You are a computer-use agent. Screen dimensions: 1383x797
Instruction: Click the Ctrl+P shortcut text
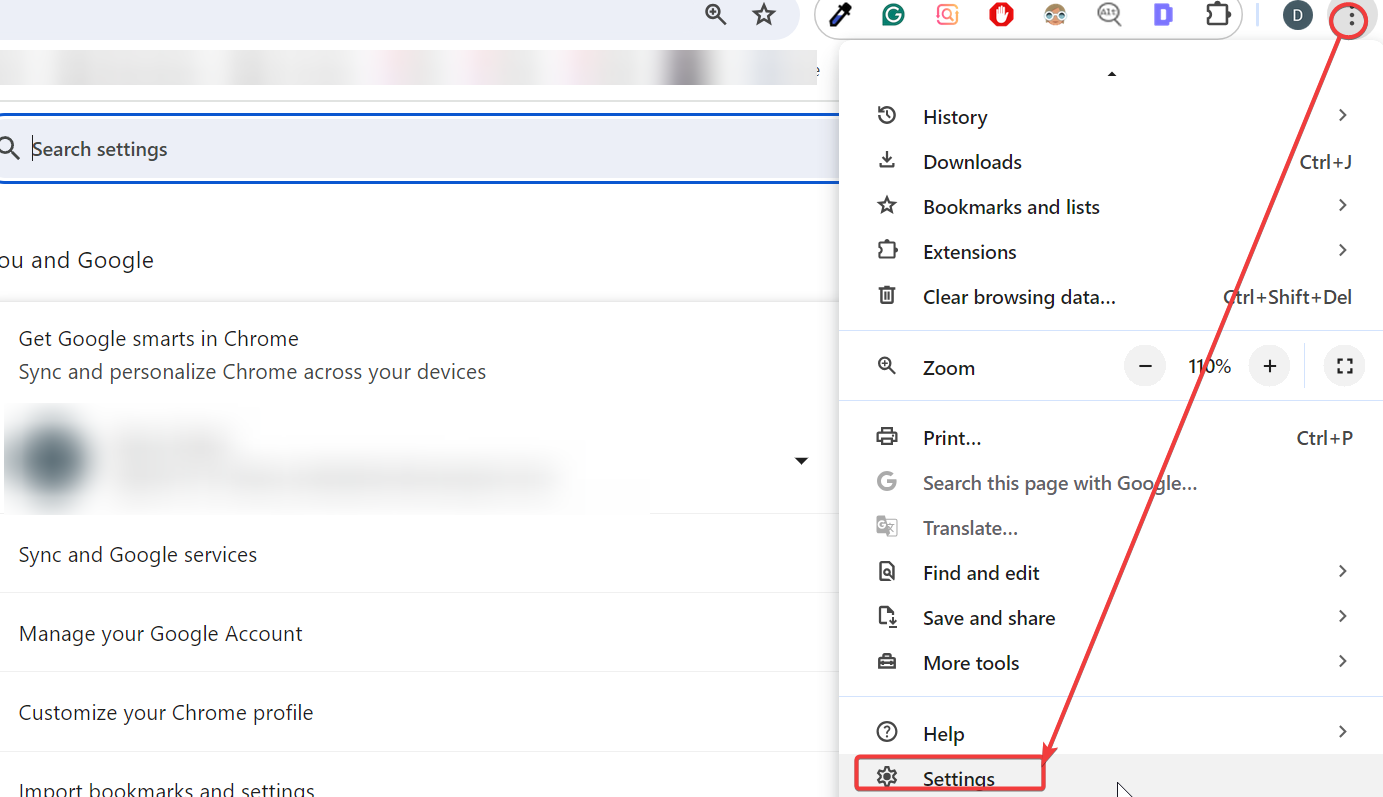pyautogui.click(x=1325, y=438)
